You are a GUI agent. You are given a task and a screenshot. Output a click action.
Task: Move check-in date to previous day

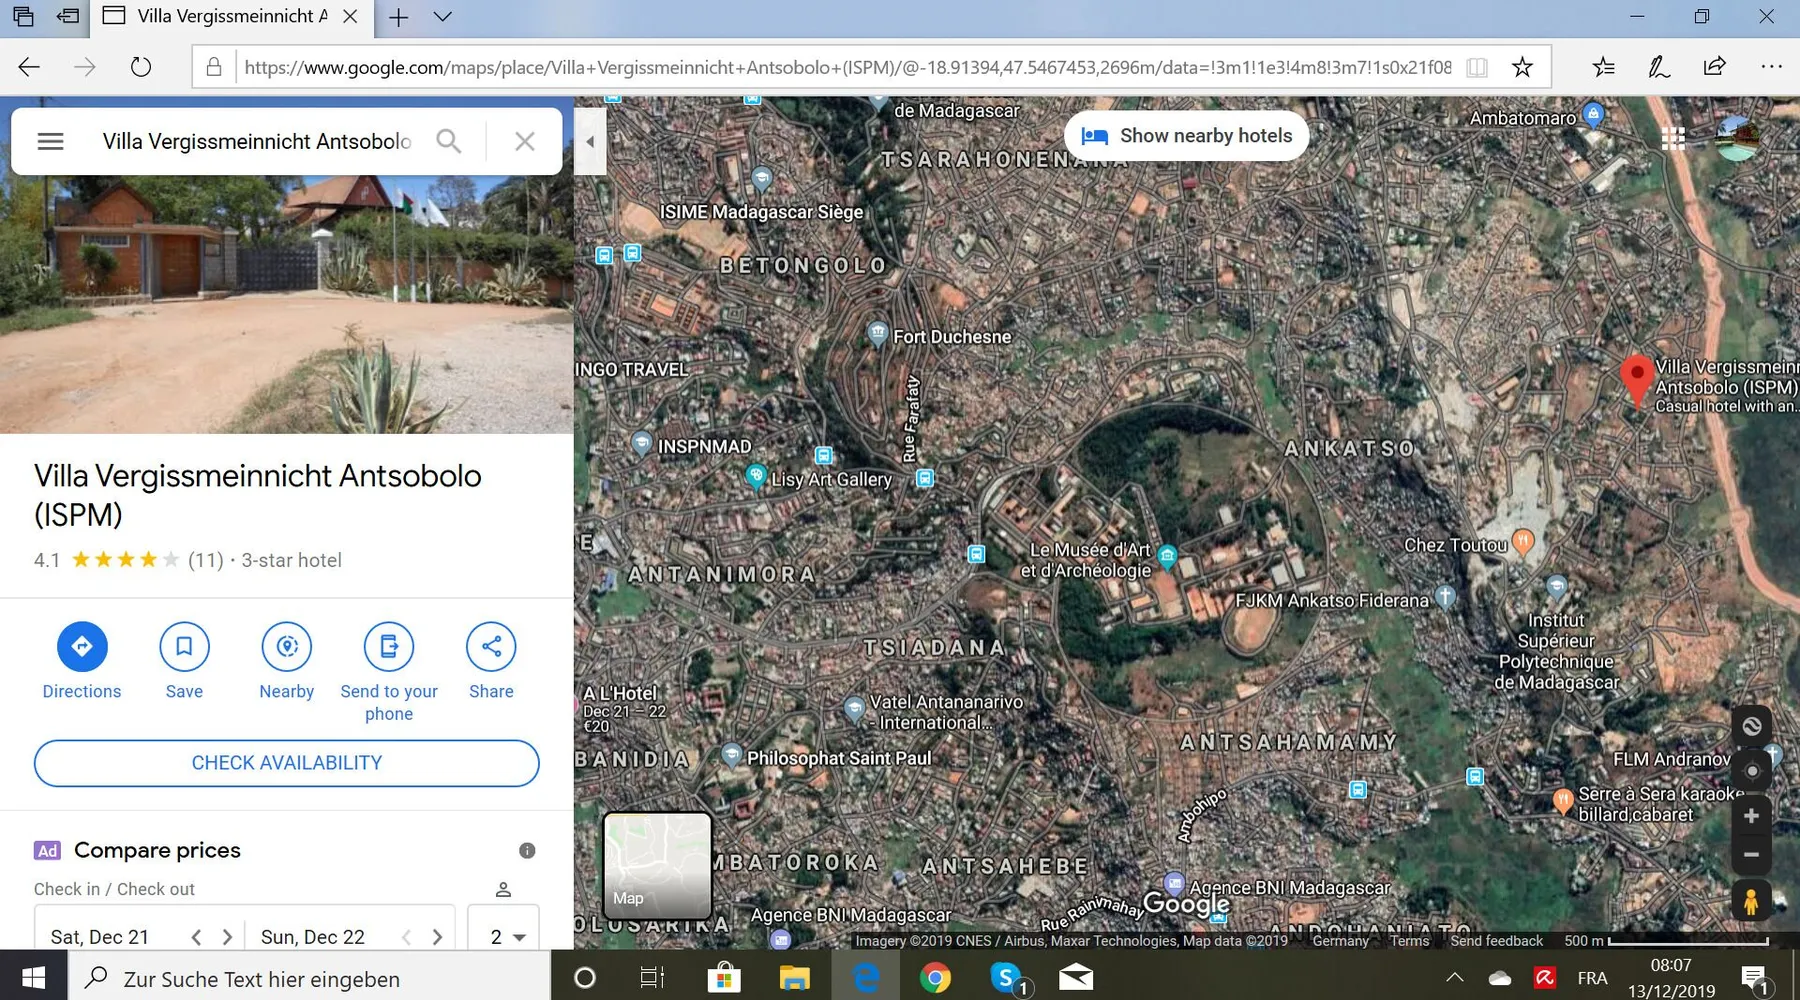tap(196, 937)
